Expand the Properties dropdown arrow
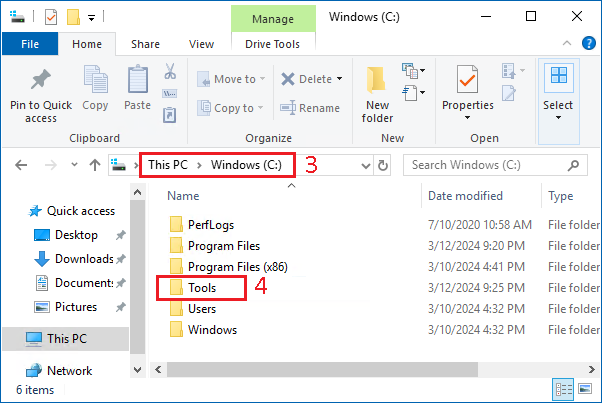Image resolution: width=602 pixels, height=403 pixels. [x=467, y=117]
